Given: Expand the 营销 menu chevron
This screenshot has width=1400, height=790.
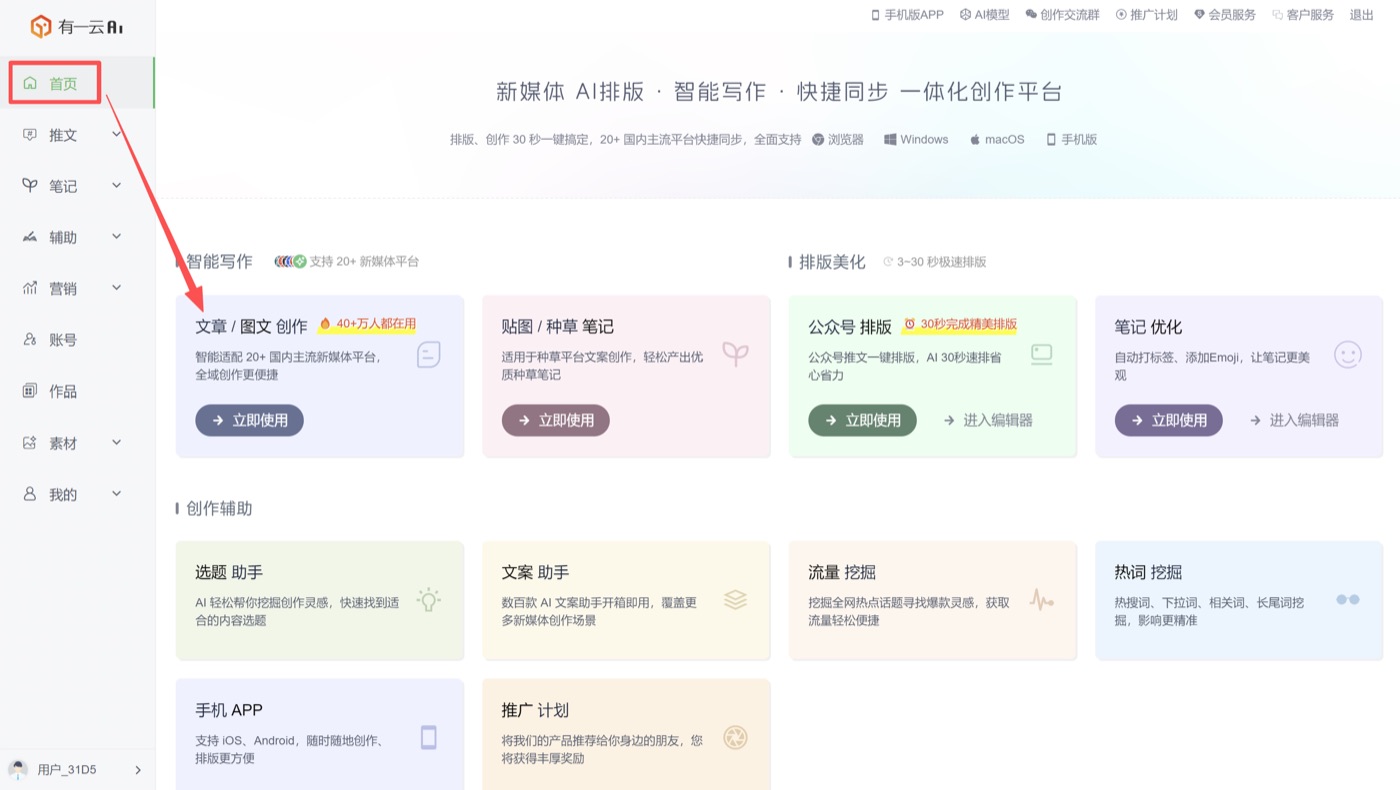Looking at the screenshot, I should pyautogui.click(x=117, y=288).
